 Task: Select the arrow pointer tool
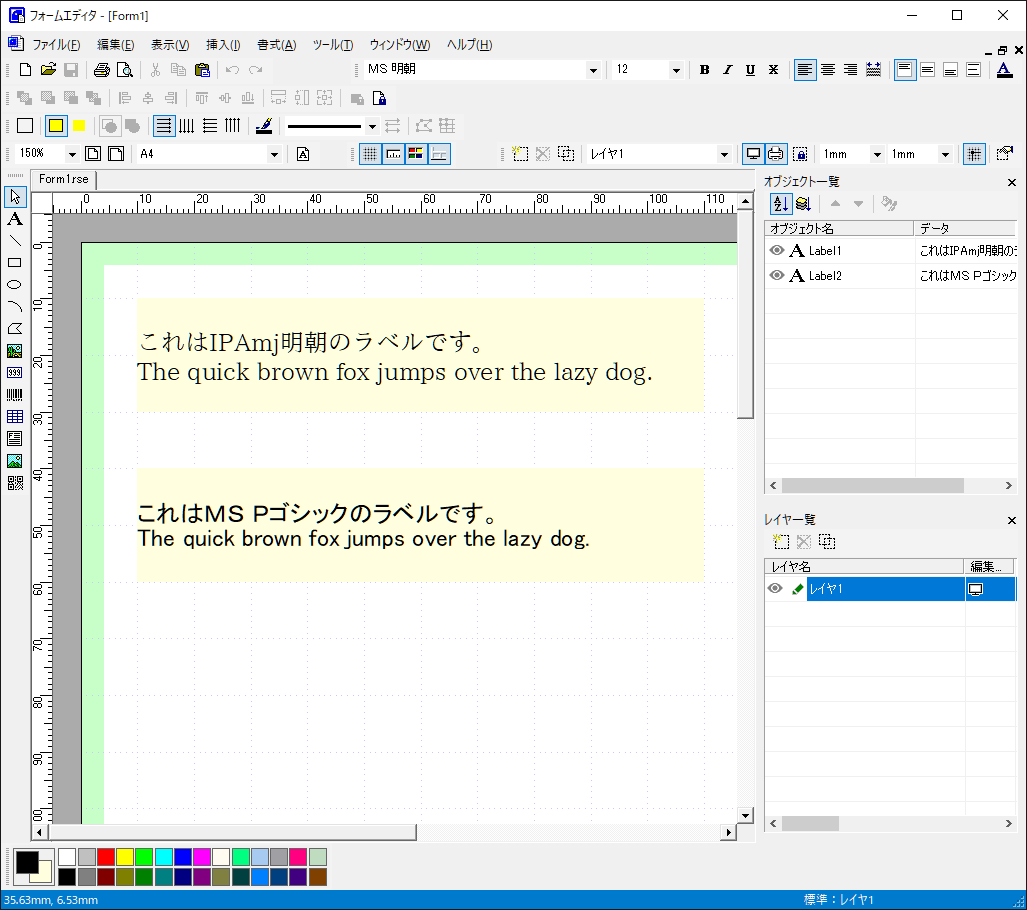pyautogui.click(x=14, y=197)
